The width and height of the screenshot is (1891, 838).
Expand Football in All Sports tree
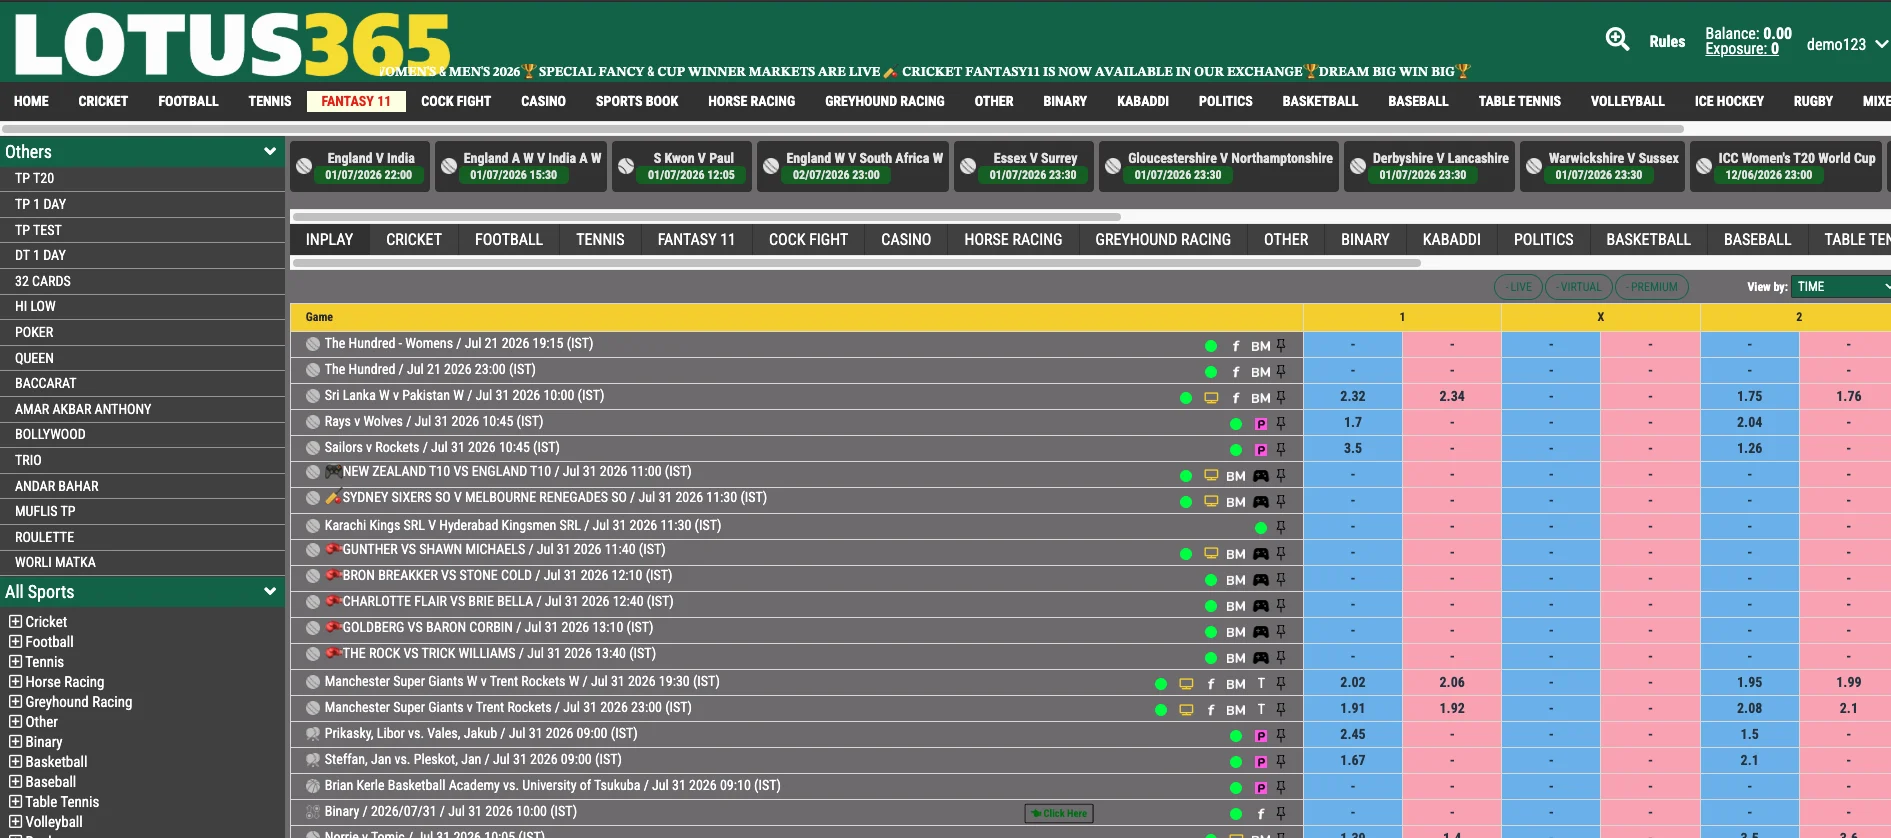[x=16, y=642]
